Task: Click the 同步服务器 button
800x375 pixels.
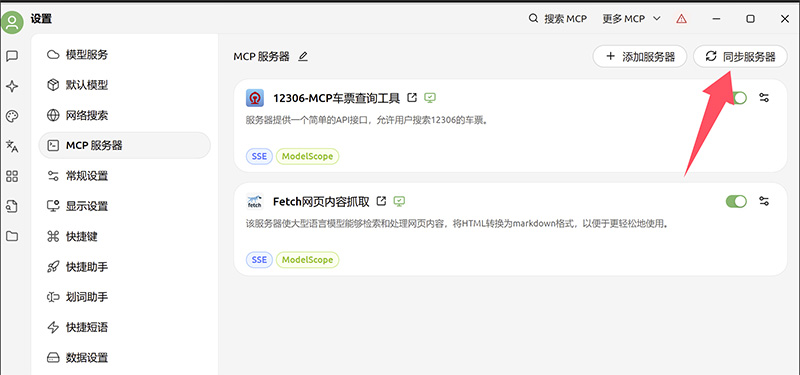Action: 740,56
